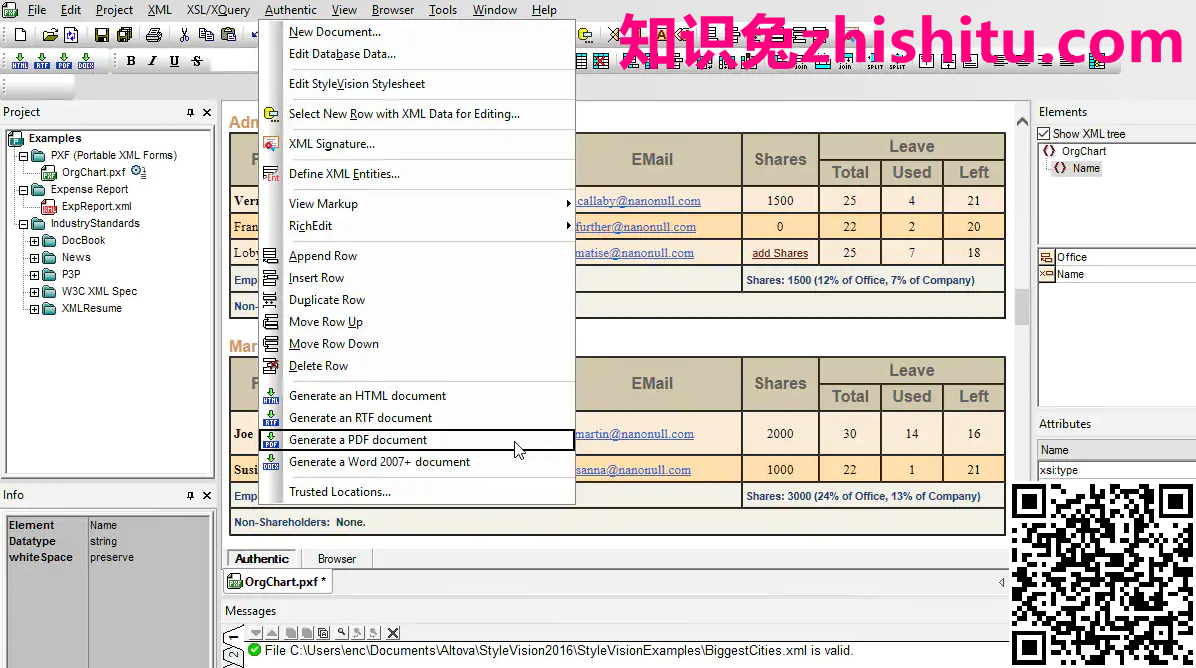Image resolution: width=1196 pixels, height=668 pixels.
Task: Collapse the PXF (Portable XML Forms) folder
Action: pyautogui.click(x=24, y=156)
